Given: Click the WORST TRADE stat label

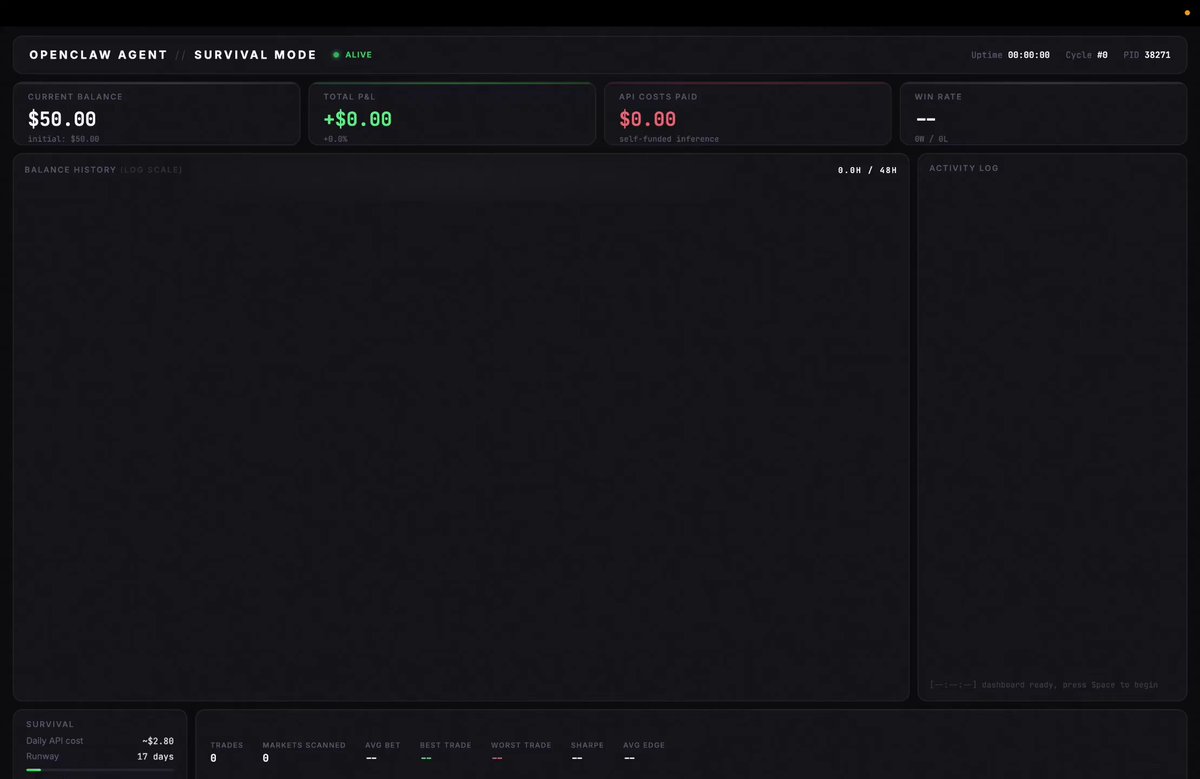Looking at the screenshot, I should coord(521,745).
